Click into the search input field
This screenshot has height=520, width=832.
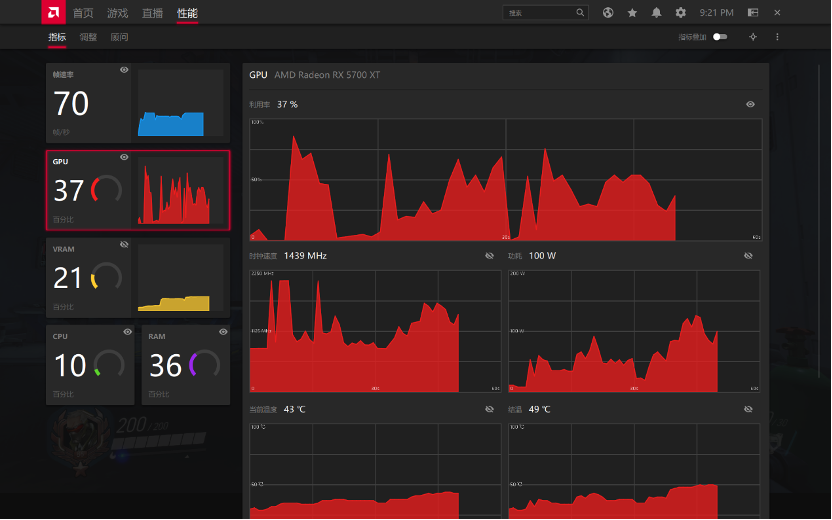click(539, 13)
